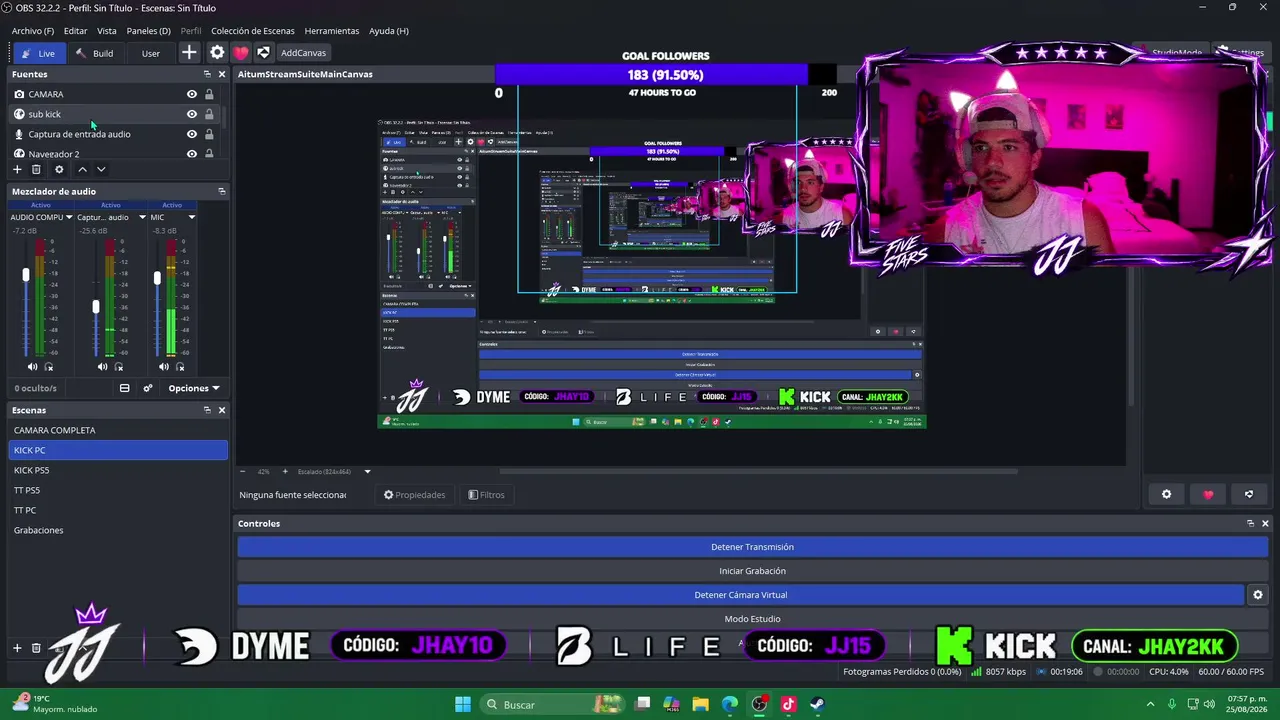Float the Fuentes dock panel
The width and height of the screenshot is (1280, 720).
[x=207, y=74]
